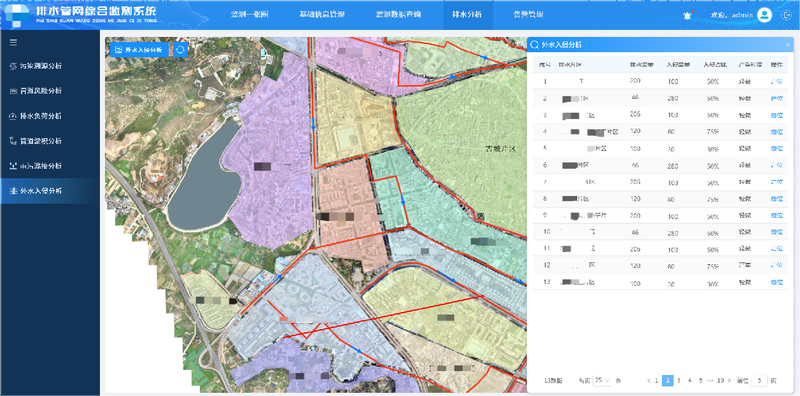Open the 监测数据查询 top tab
Viewport: 800px width, 396px height.
(398, 15)
